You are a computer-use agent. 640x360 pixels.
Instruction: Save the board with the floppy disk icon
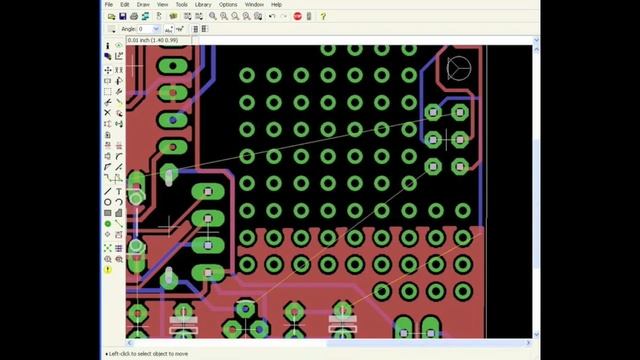[123, 16]
